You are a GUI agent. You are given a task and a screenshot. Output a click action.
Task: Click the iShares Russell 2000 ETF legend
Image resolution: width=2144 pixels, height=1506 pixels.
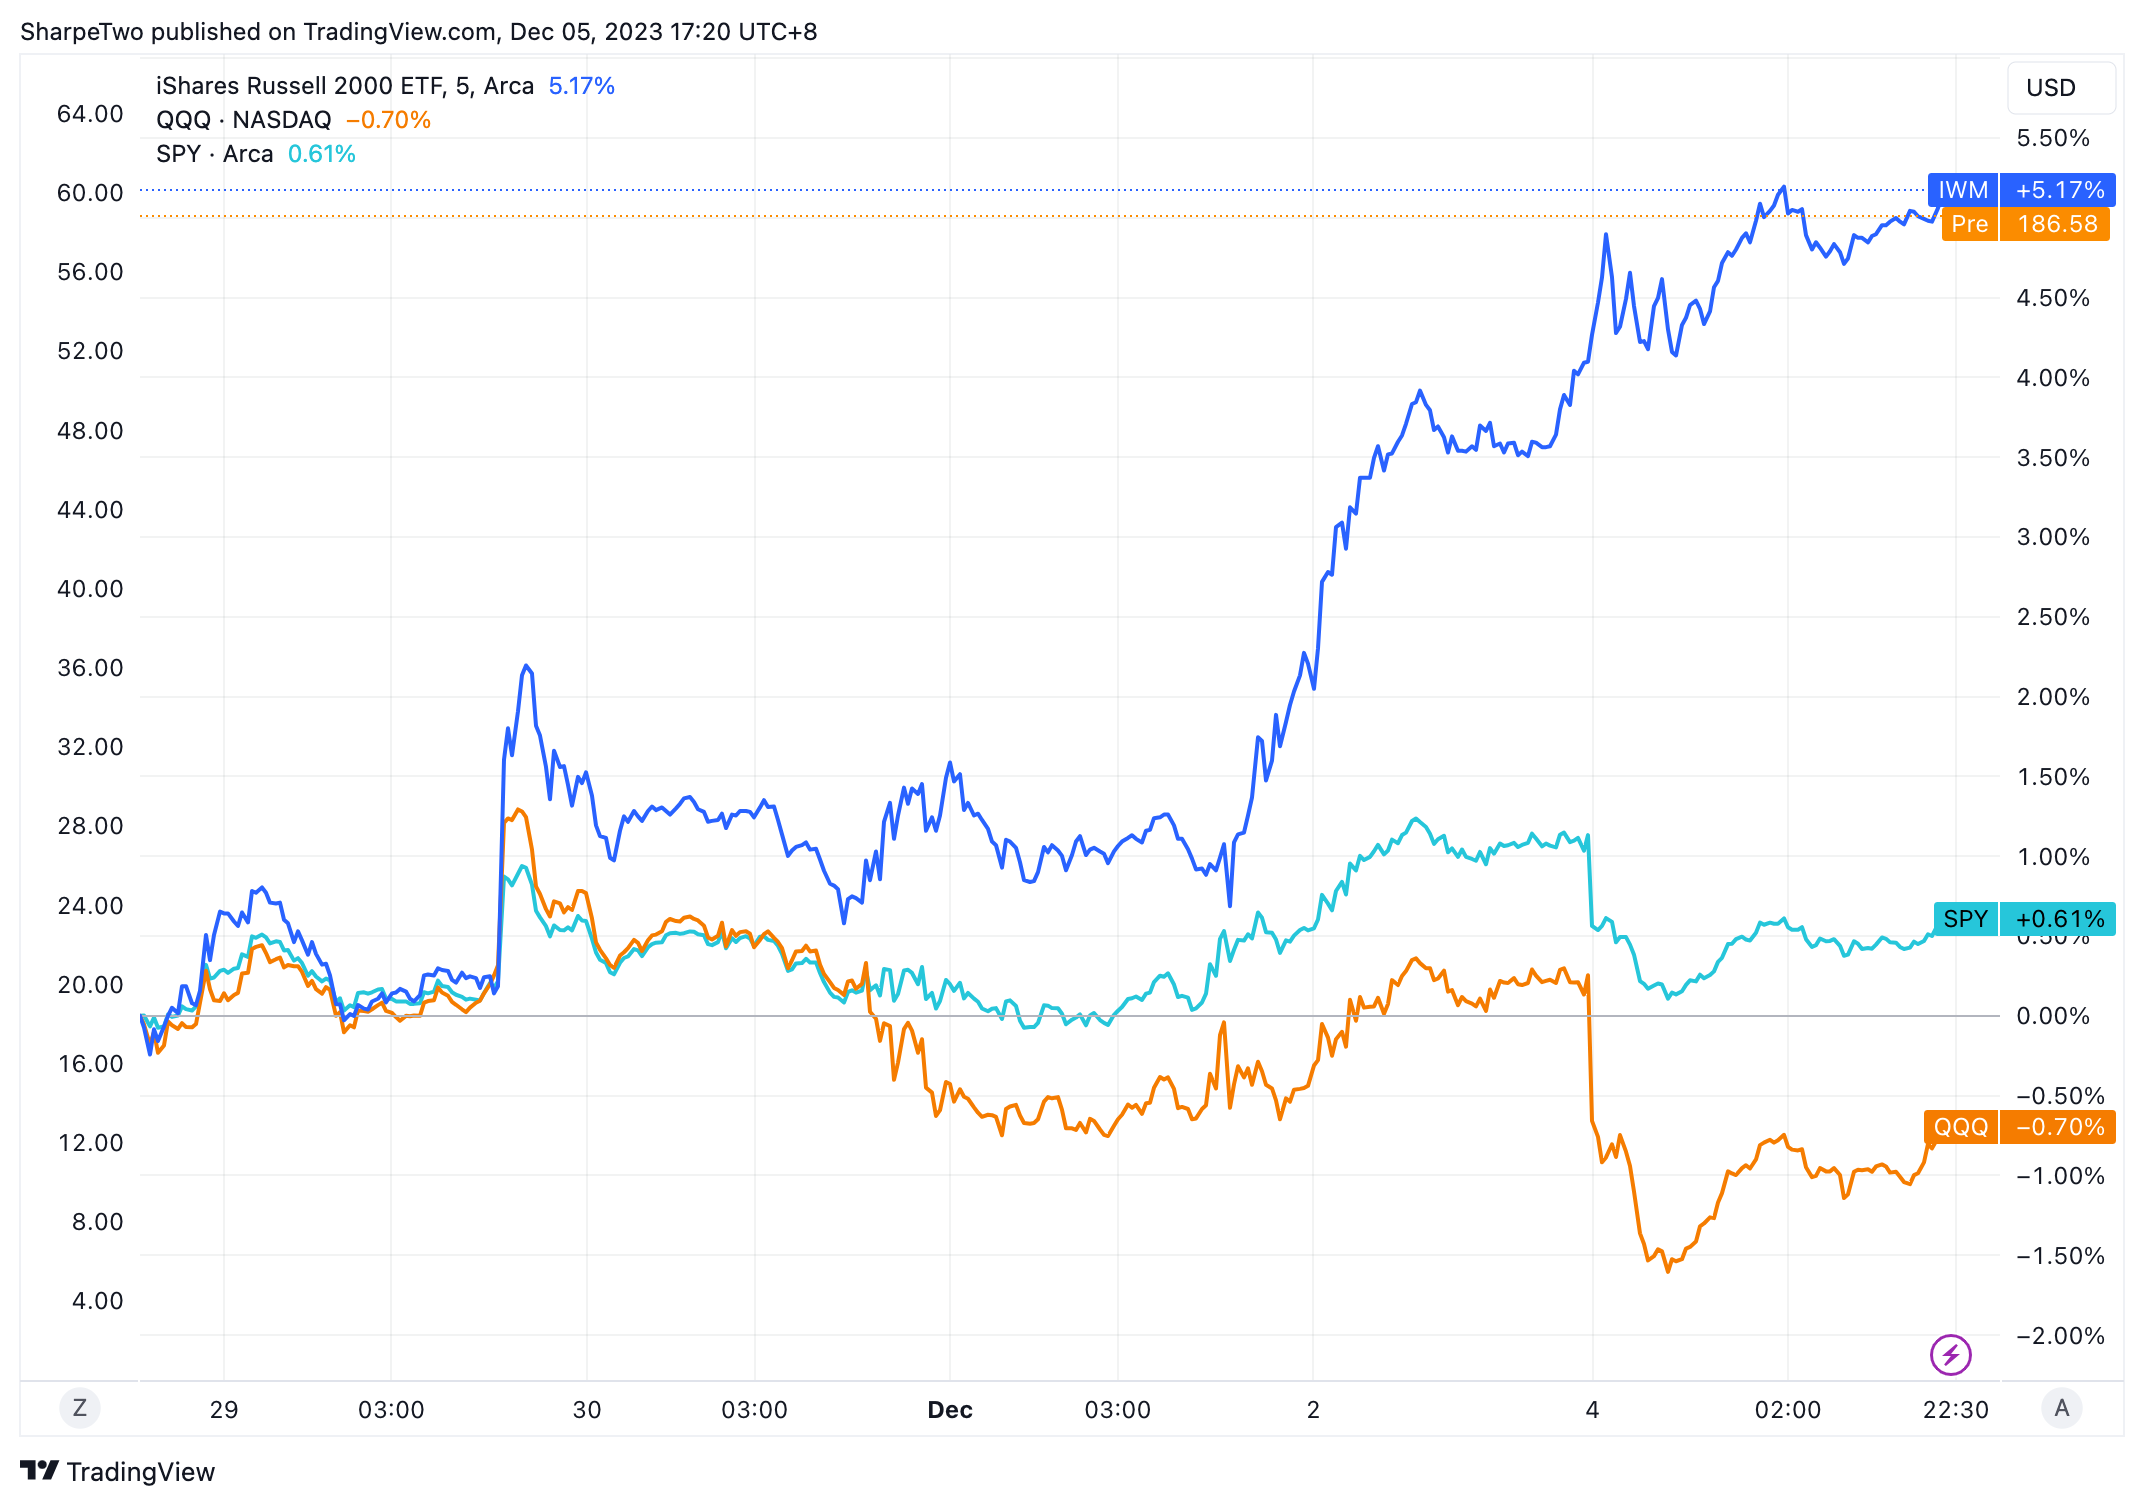point(345,86)
